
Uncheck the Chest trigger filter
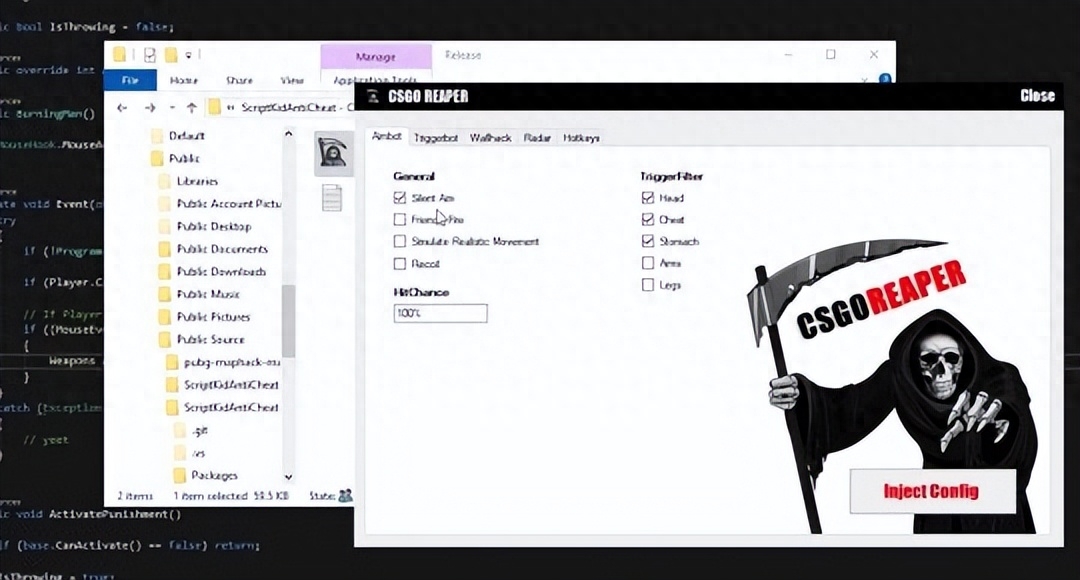[x=647, y=220]
